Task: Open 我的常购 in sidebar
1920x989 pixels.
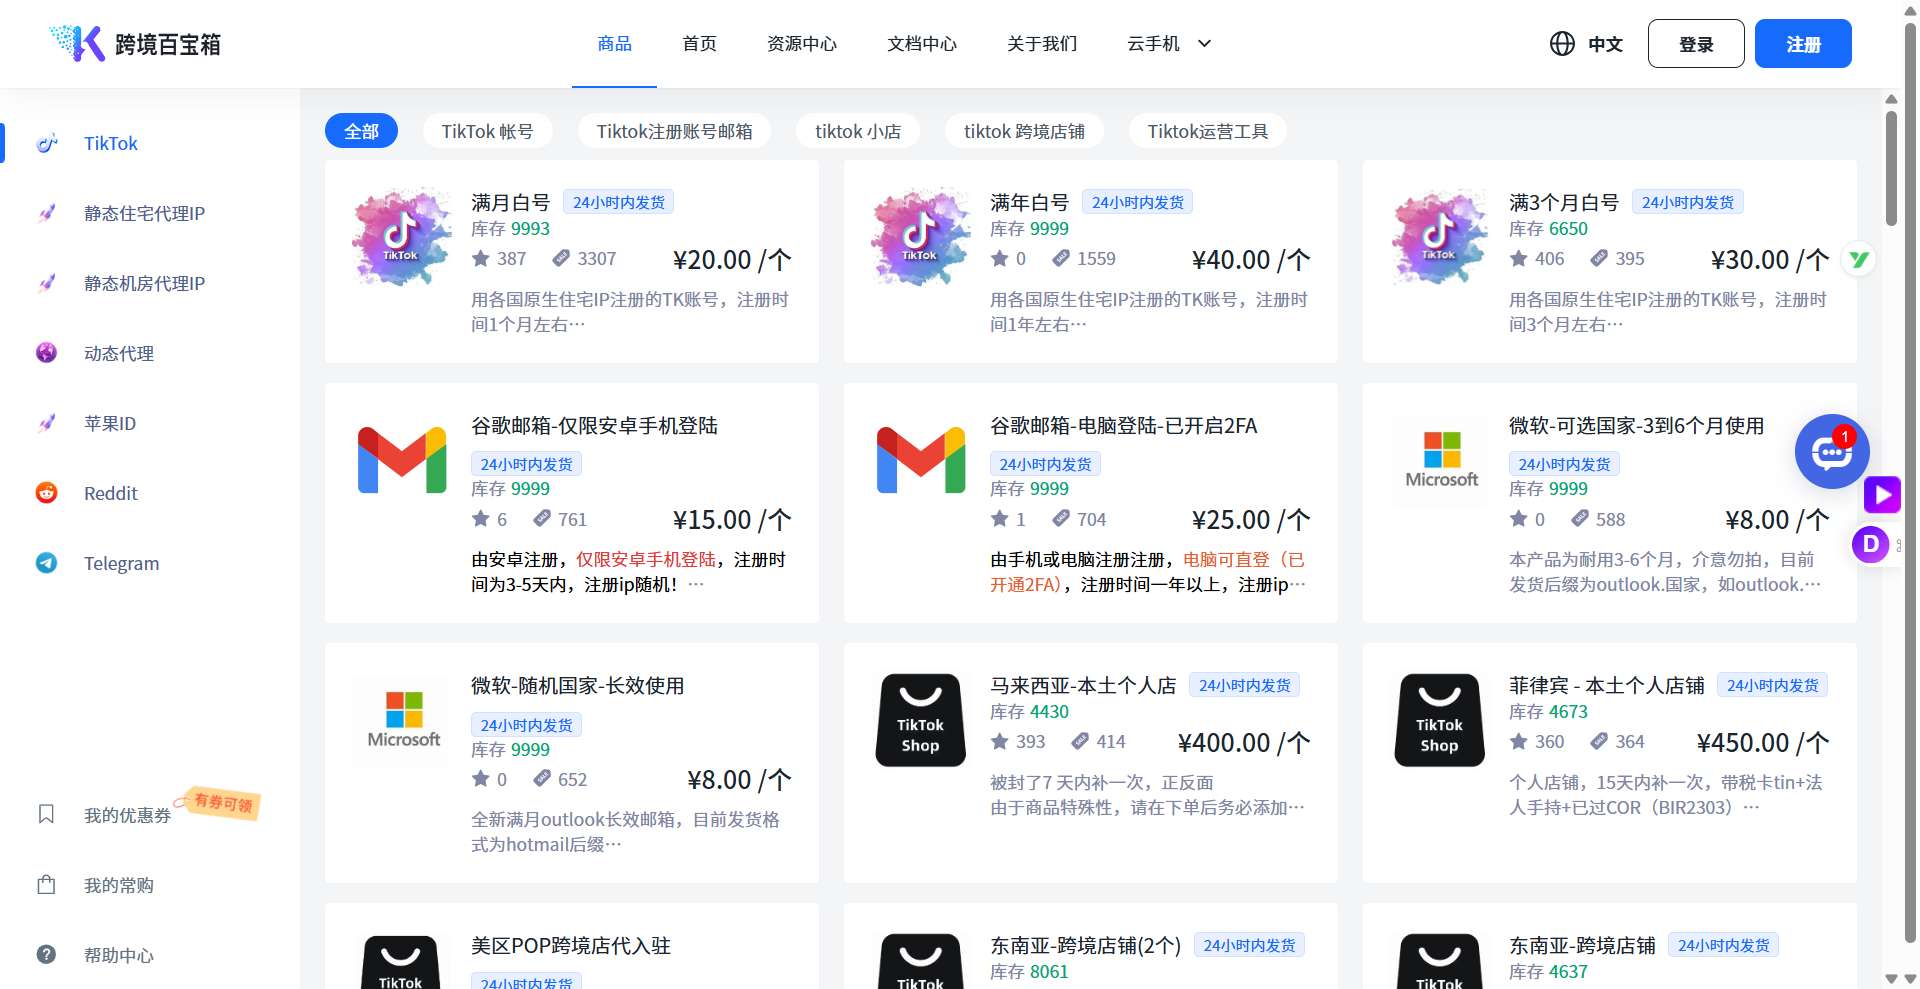Action: (x=119, y=885)
